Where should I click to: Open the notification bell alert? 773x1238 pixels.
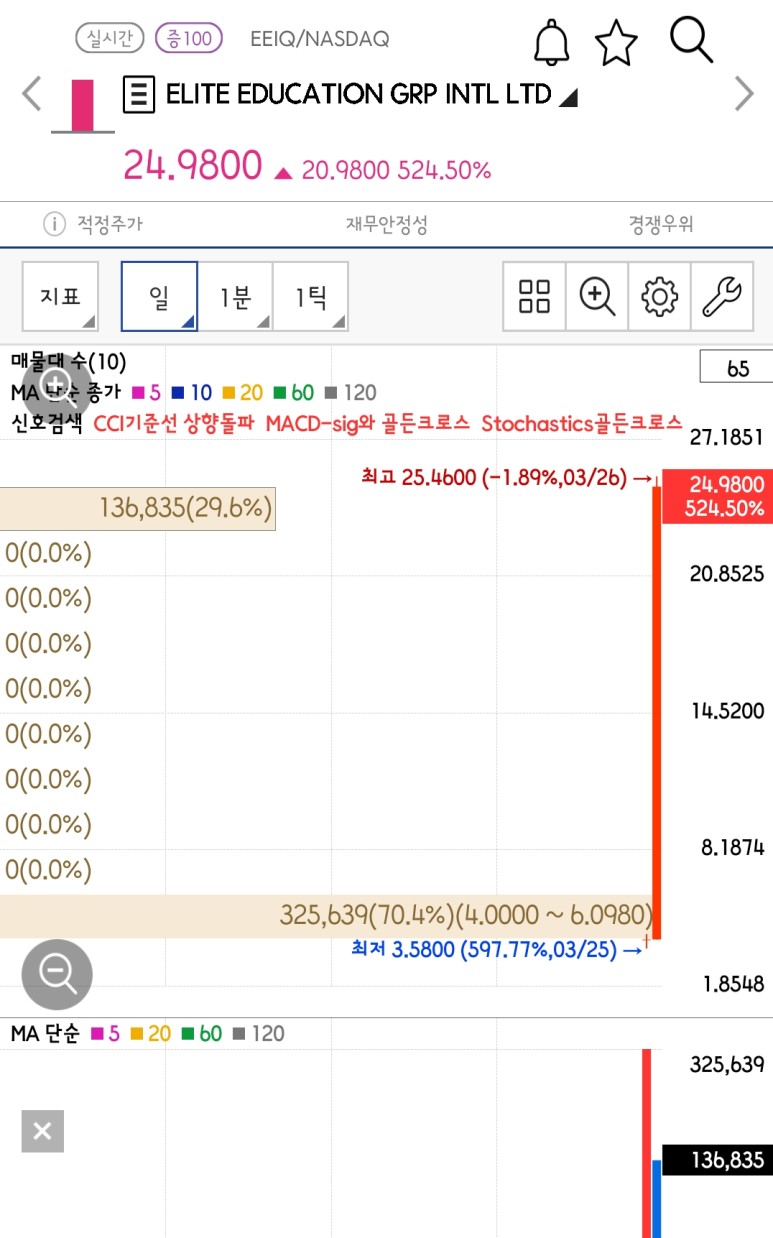pos(550,42)
